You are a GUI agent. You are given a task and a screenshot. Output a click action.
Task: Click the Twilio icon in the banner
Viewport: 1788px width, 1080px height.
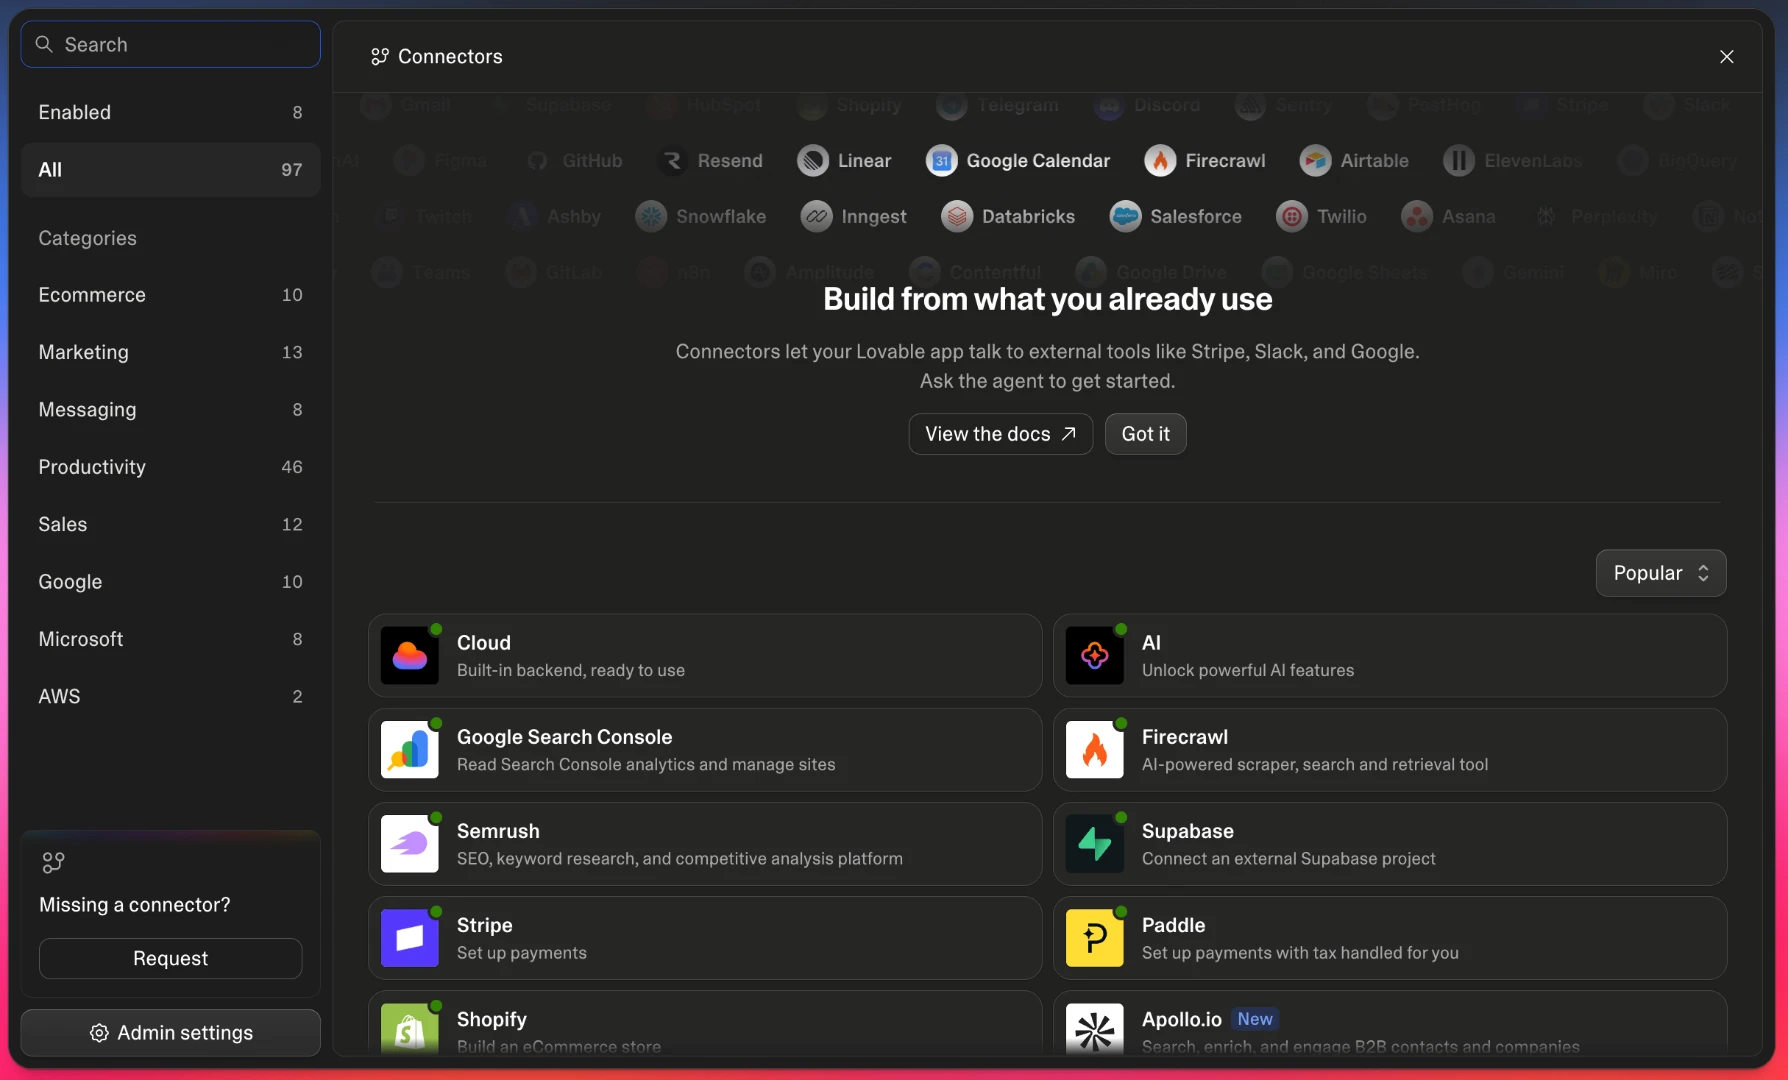click(1292, 217)
